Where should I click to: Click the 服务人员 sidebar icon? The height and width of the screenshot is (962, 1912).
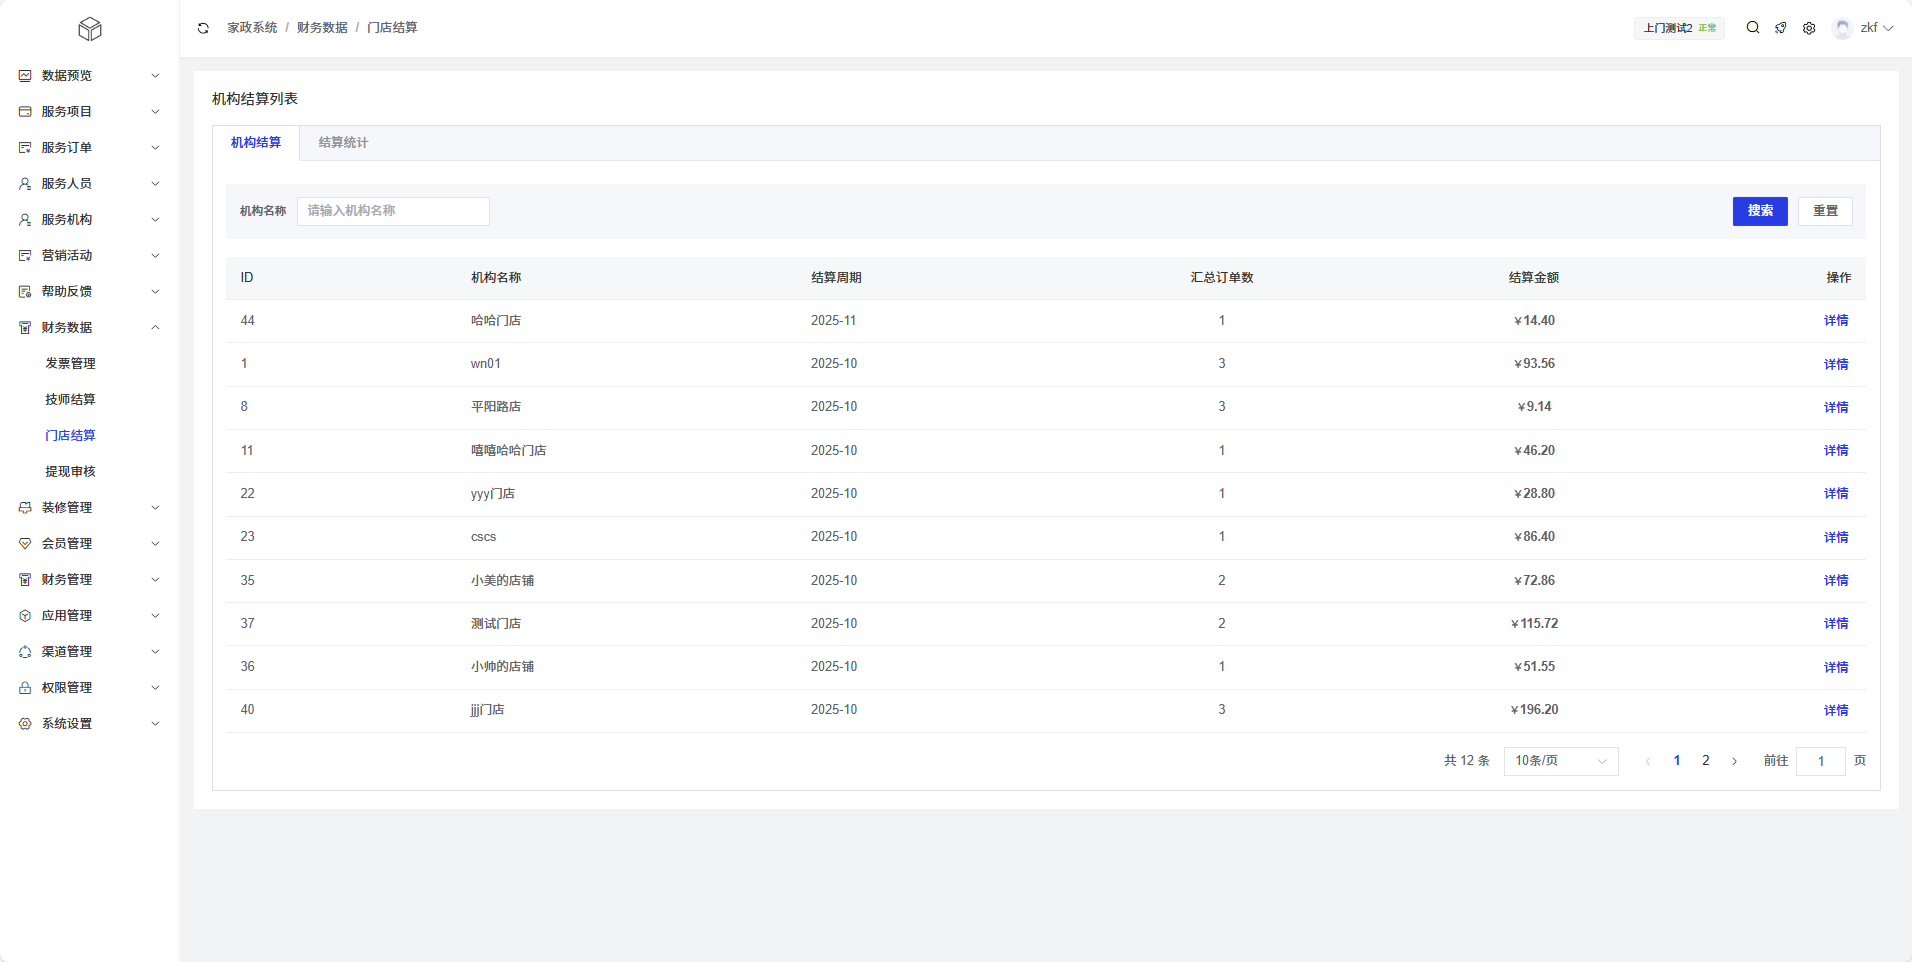pos(25,184)
